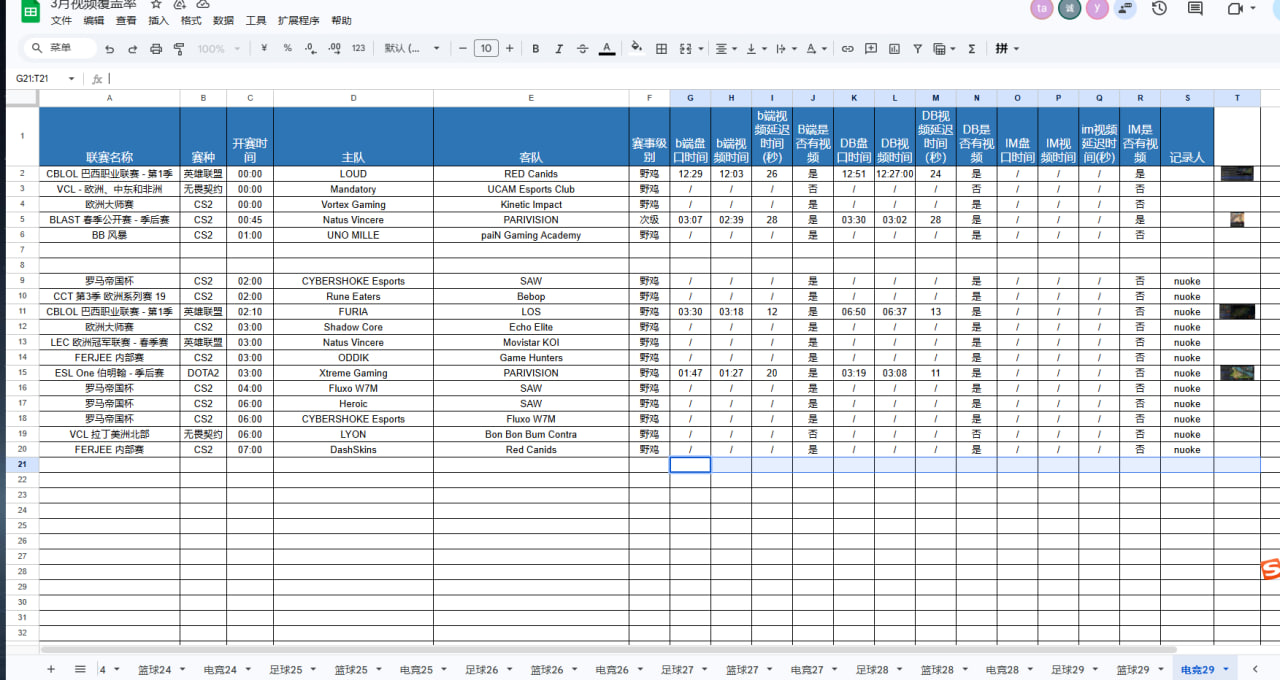Viewport: 1280px width, 680px height.
Task: Open Google Sheets home icon
Action: [30, 10]
